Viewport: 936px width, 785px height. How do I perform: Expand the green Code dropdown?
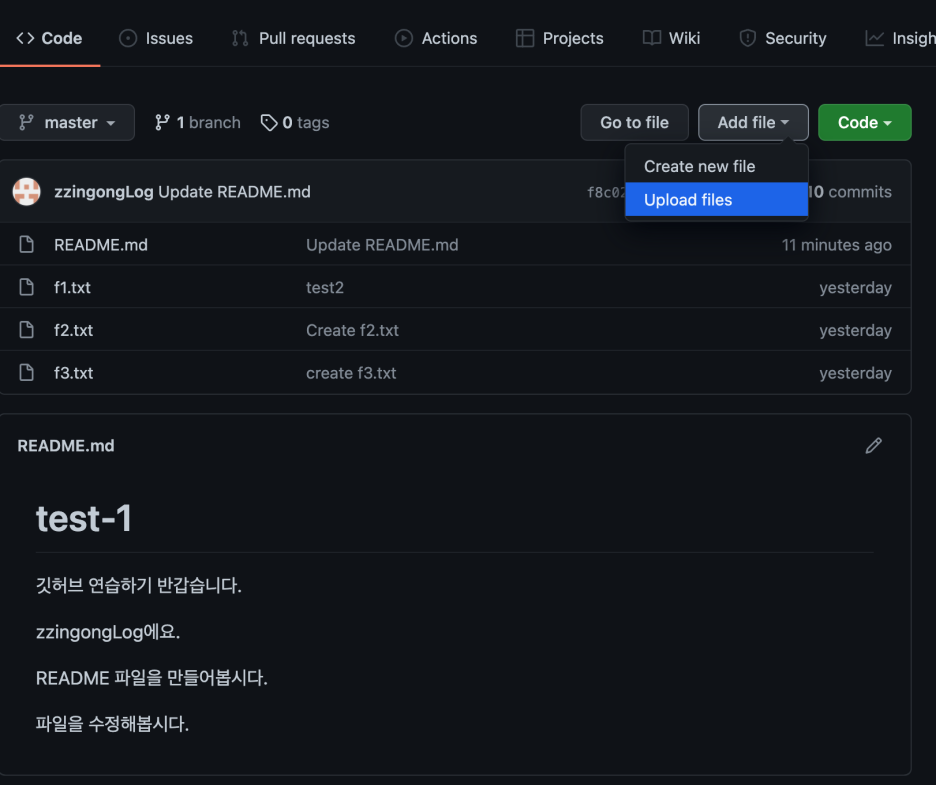(864, 122)
